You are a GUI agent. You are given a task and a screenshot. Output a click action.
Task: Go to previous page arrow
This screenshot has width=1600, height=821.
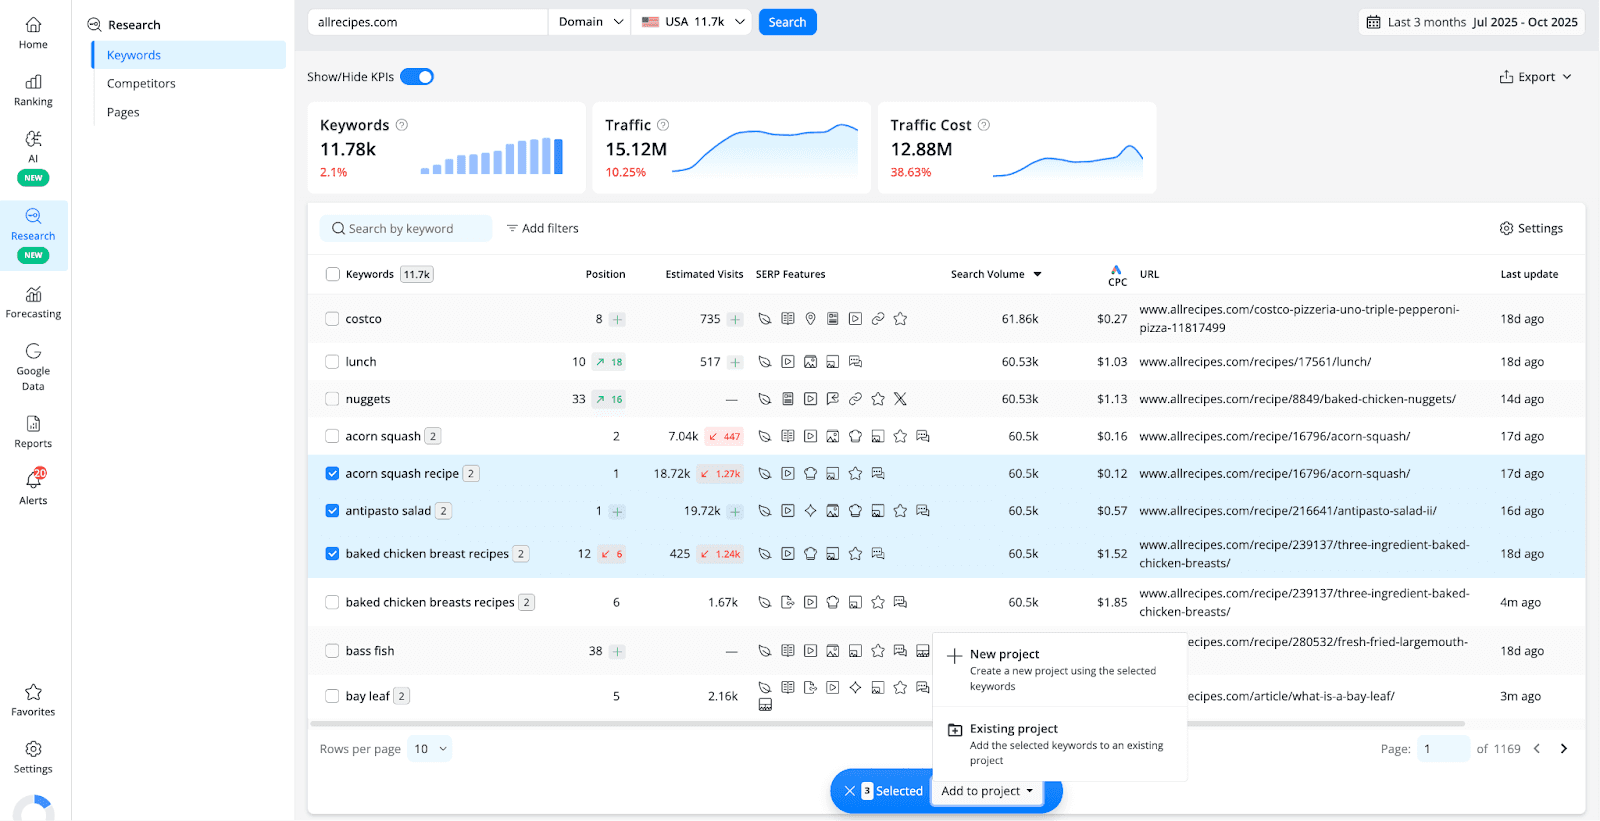tap(1537, 749)
